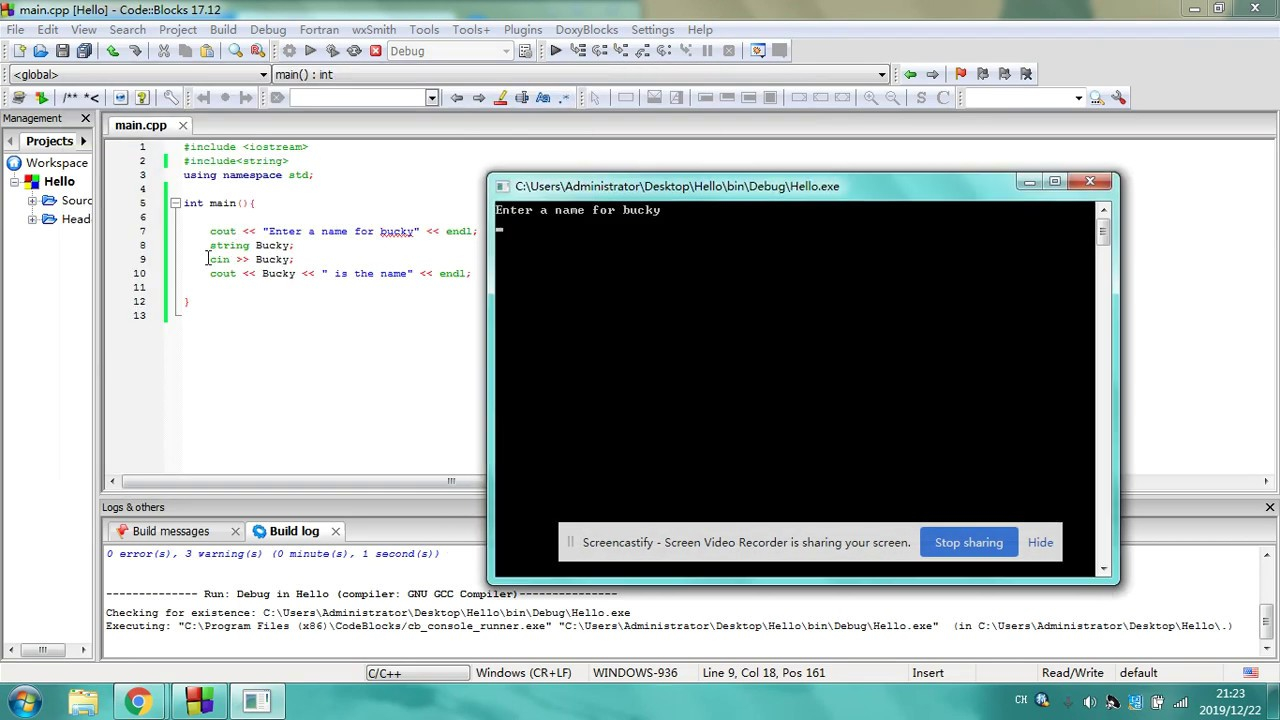Open the Debug menu
The height and width of the screenshot is (720, 1280).
(268, 29)
